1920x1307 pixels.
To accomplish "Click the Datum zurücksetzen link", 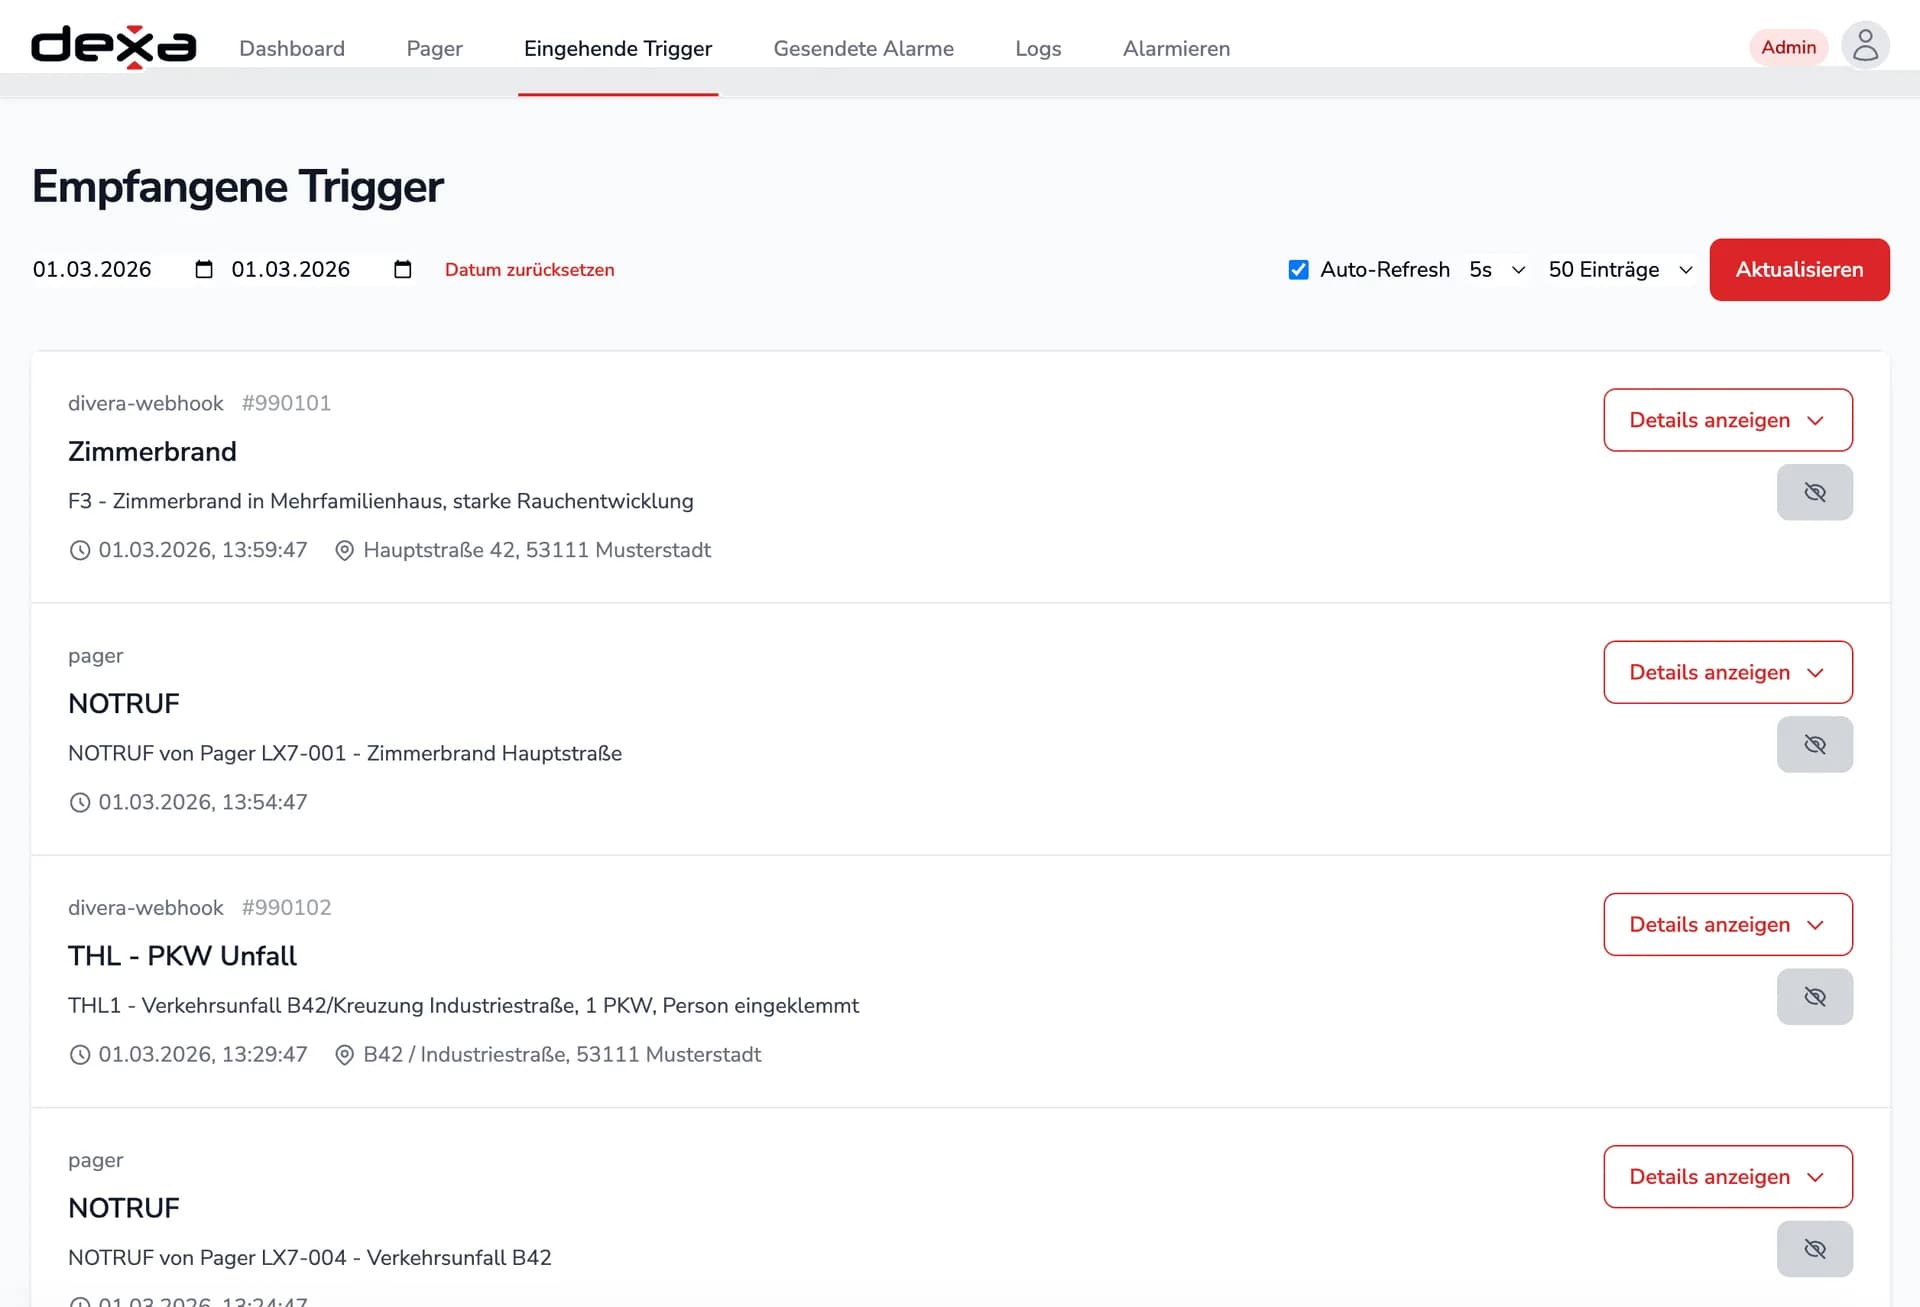I will tap(529, 270).
